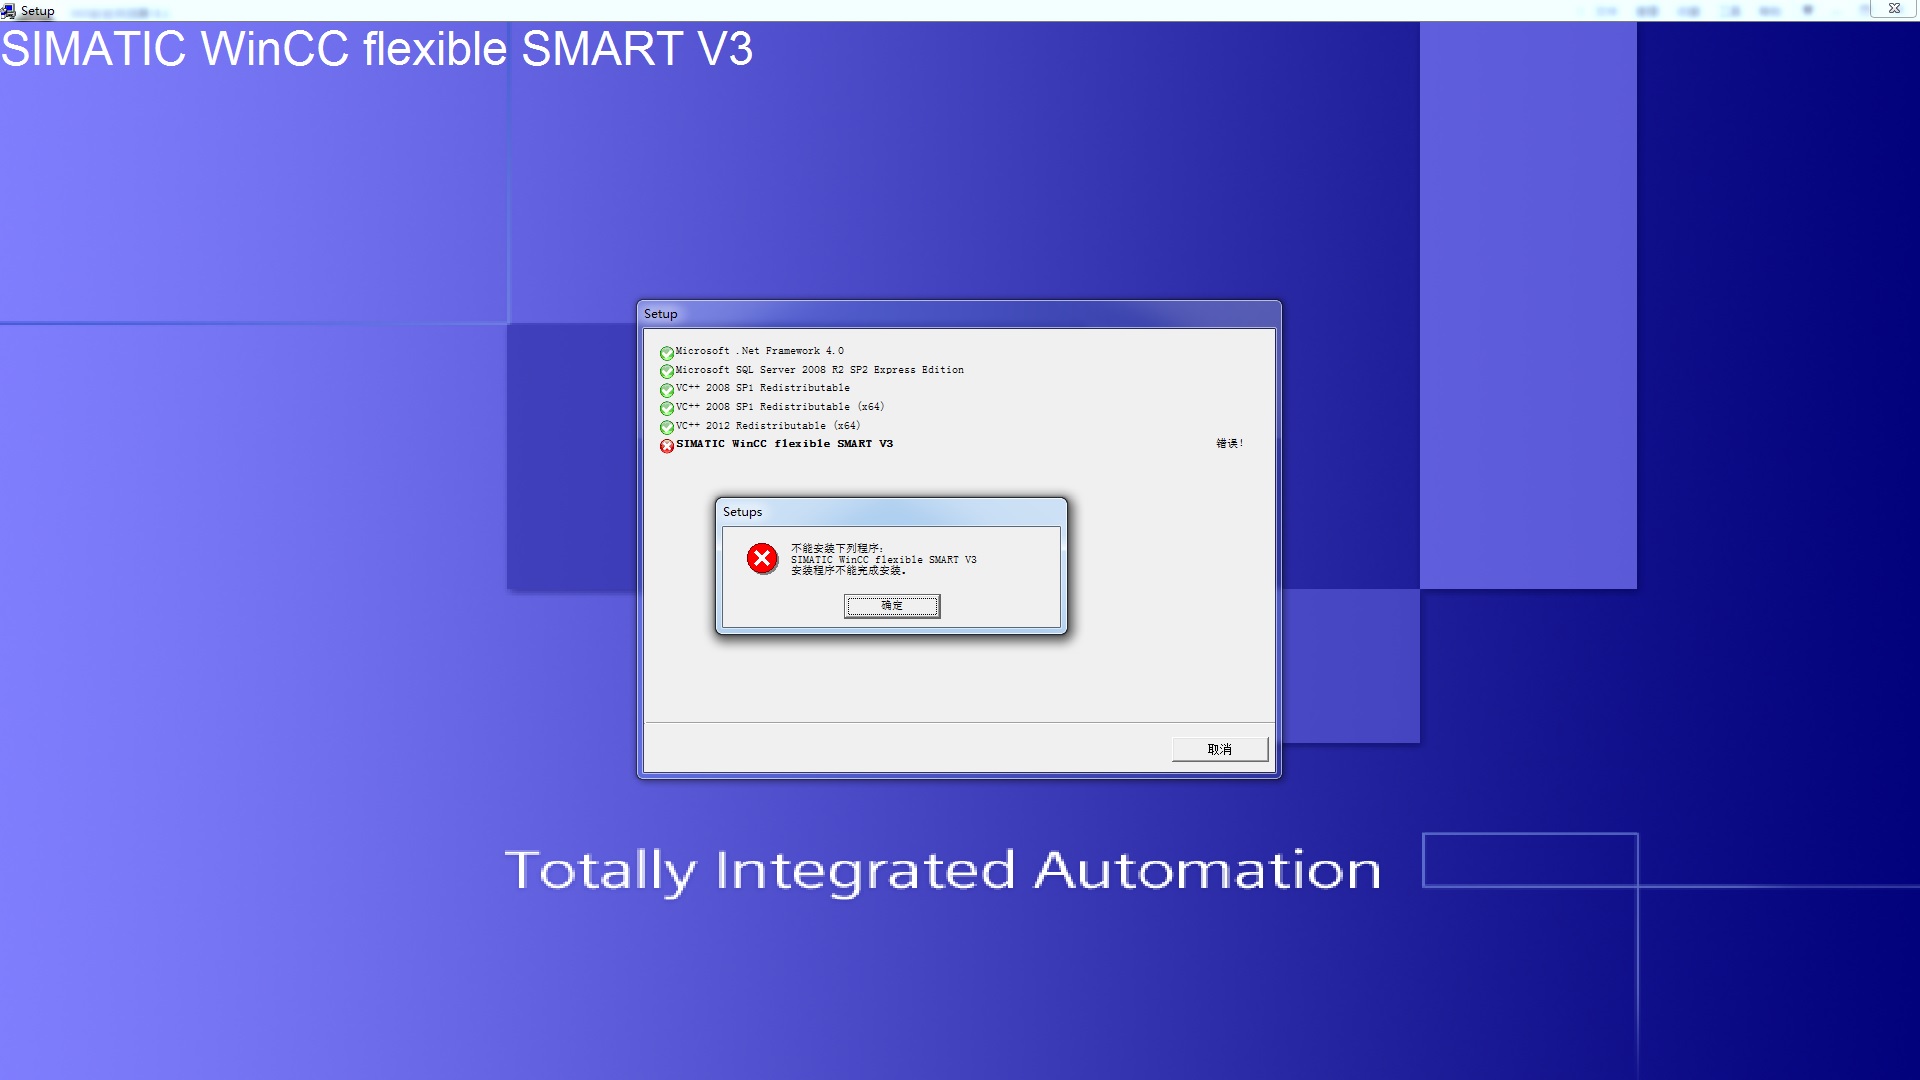Close the full-screen Setup window
This screenshot has width=1920, height=1080.
click(1894, 8)
